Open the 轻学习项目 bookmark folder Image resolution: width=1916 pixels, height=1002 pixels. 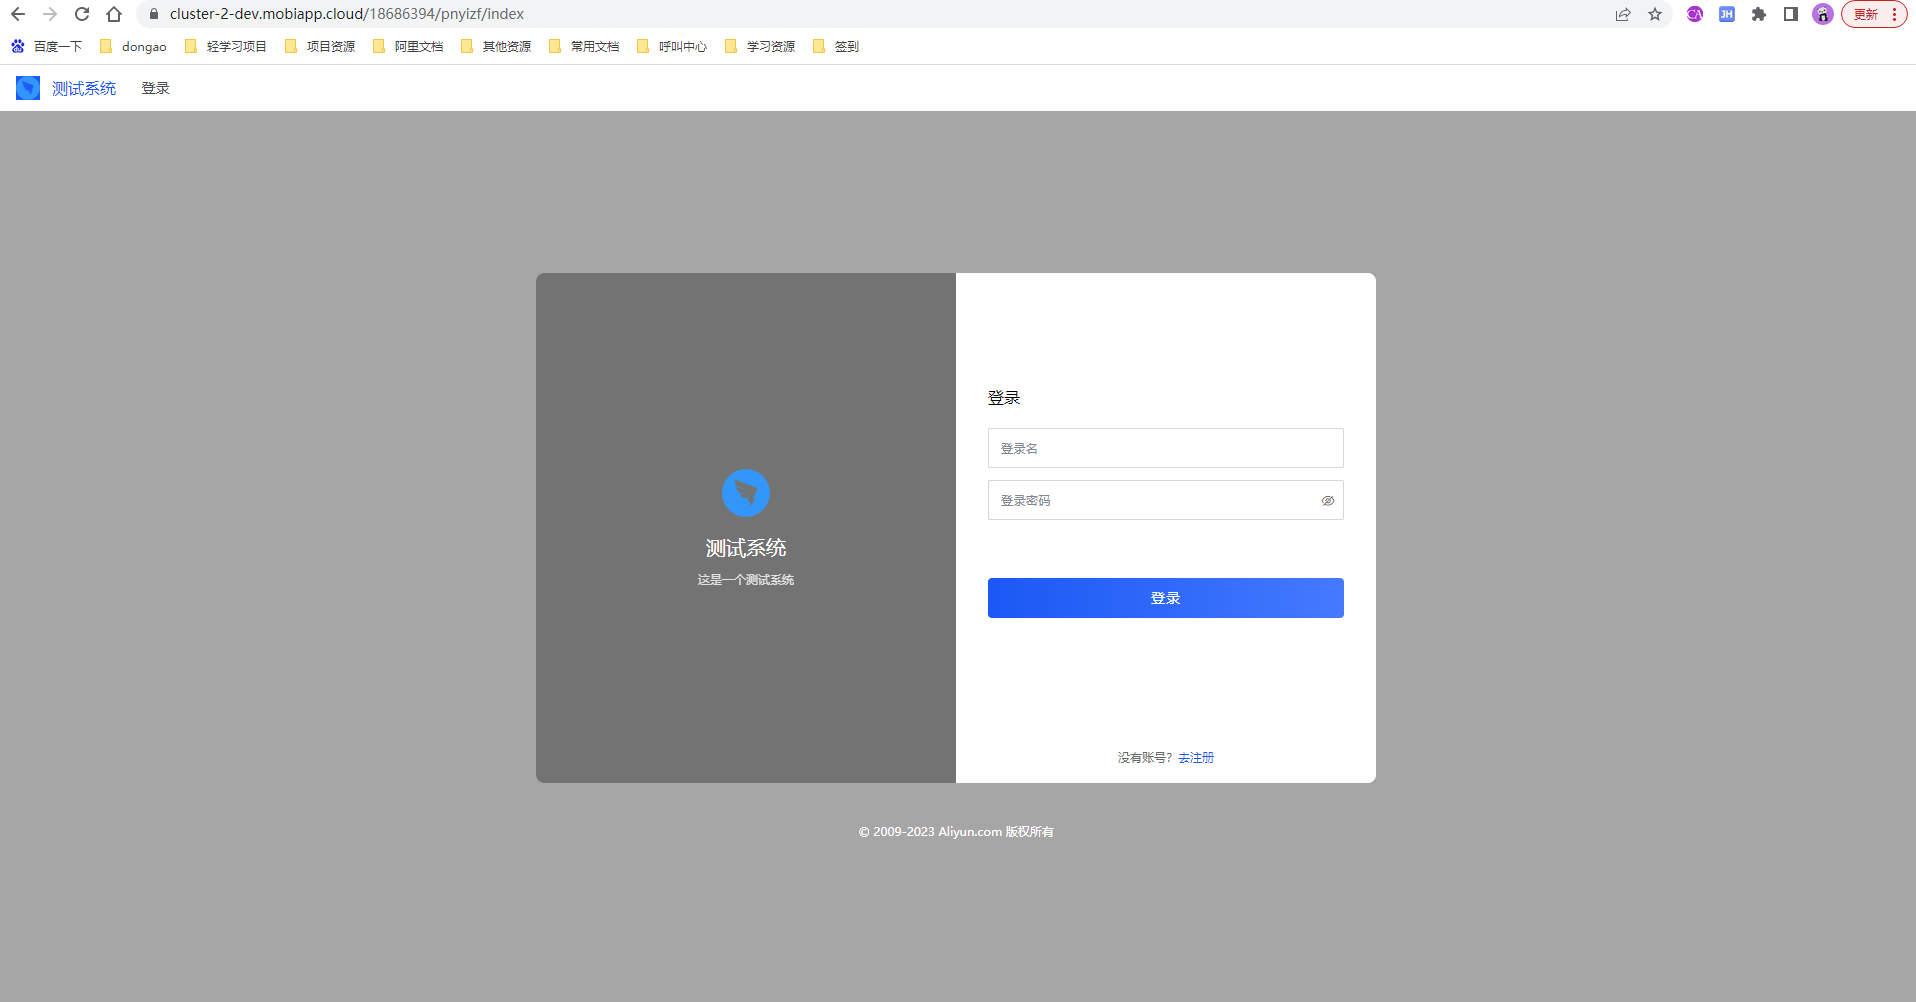click(226, 46)
